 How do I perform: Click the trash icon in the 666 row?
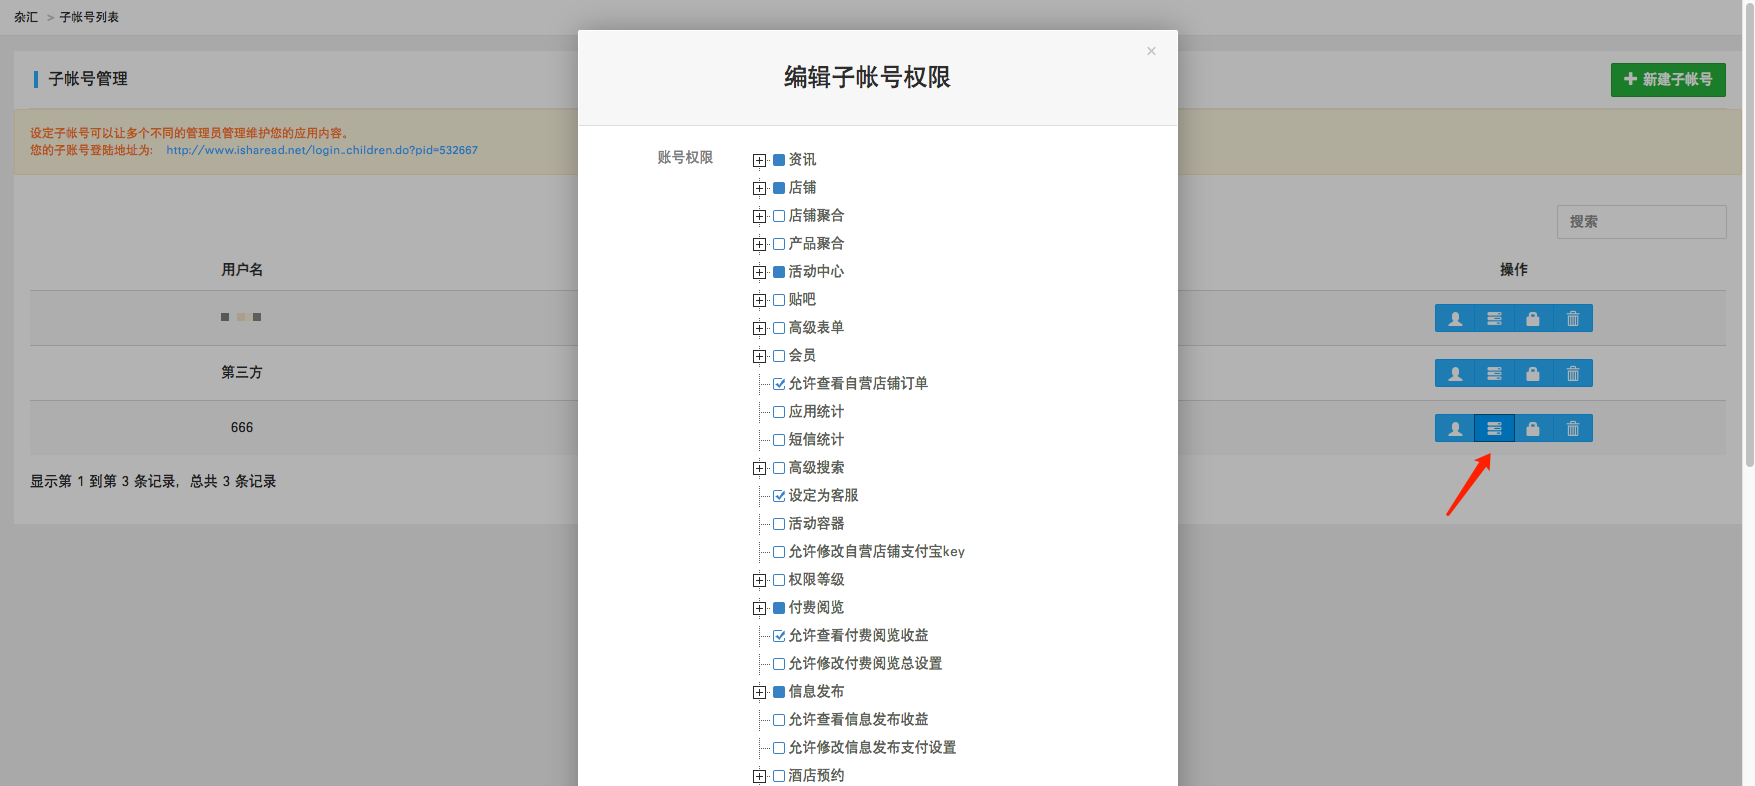click(1573, 429)
